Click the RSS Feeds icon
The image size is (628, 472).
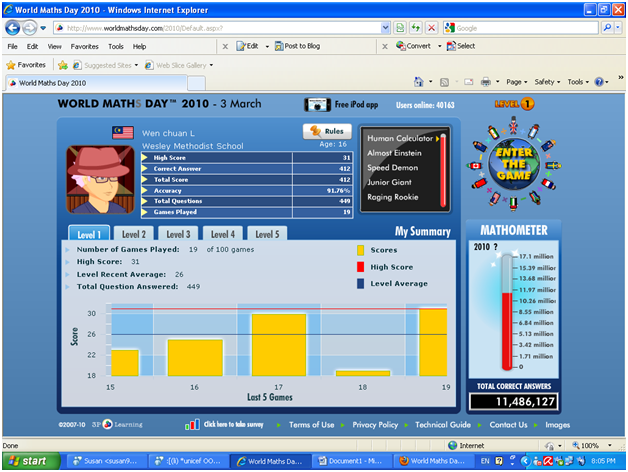tap(444, 82)
